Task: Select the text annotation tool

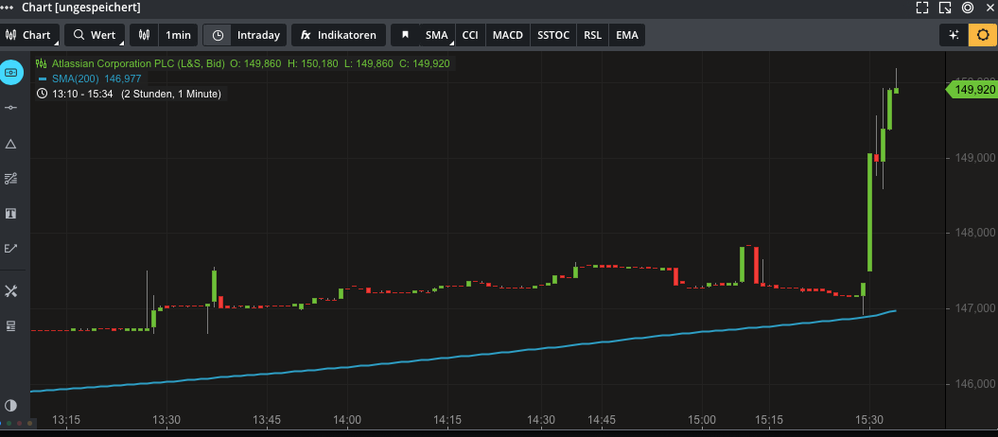Action: tap(11, 214)
